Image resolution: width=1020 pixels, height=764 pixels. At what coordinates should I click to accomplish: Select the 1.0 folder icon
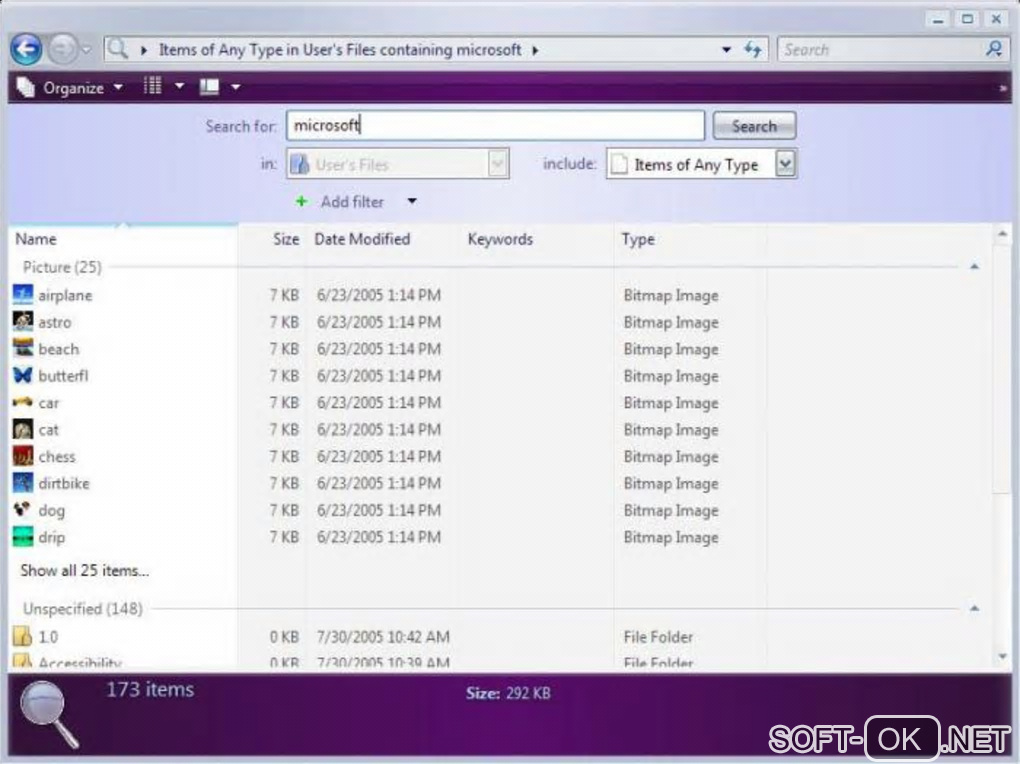22,636
